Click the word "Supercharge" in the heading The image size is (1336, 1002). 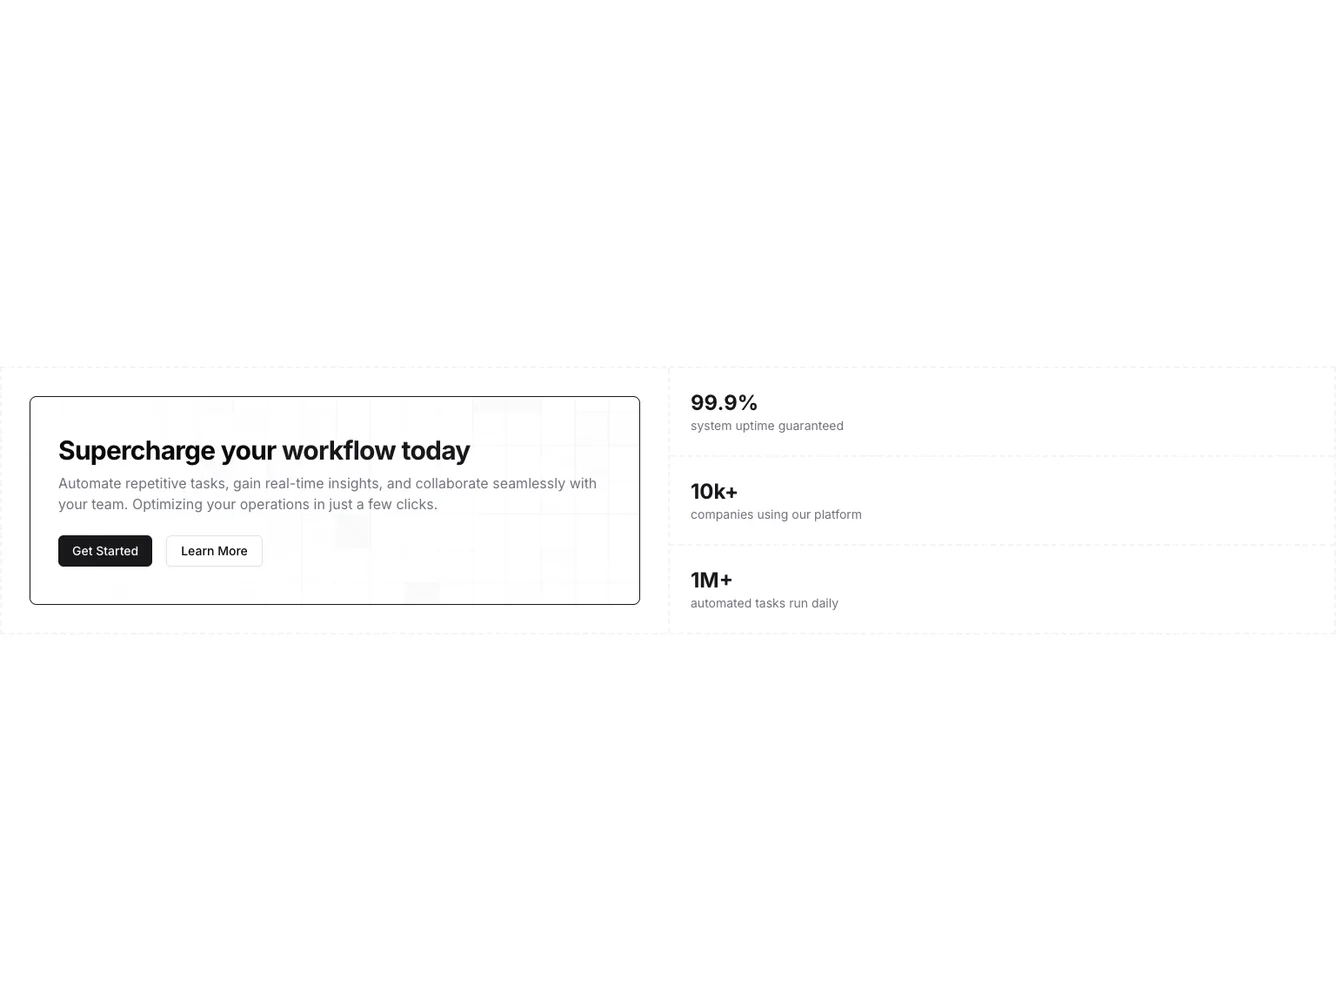point(136,451)
